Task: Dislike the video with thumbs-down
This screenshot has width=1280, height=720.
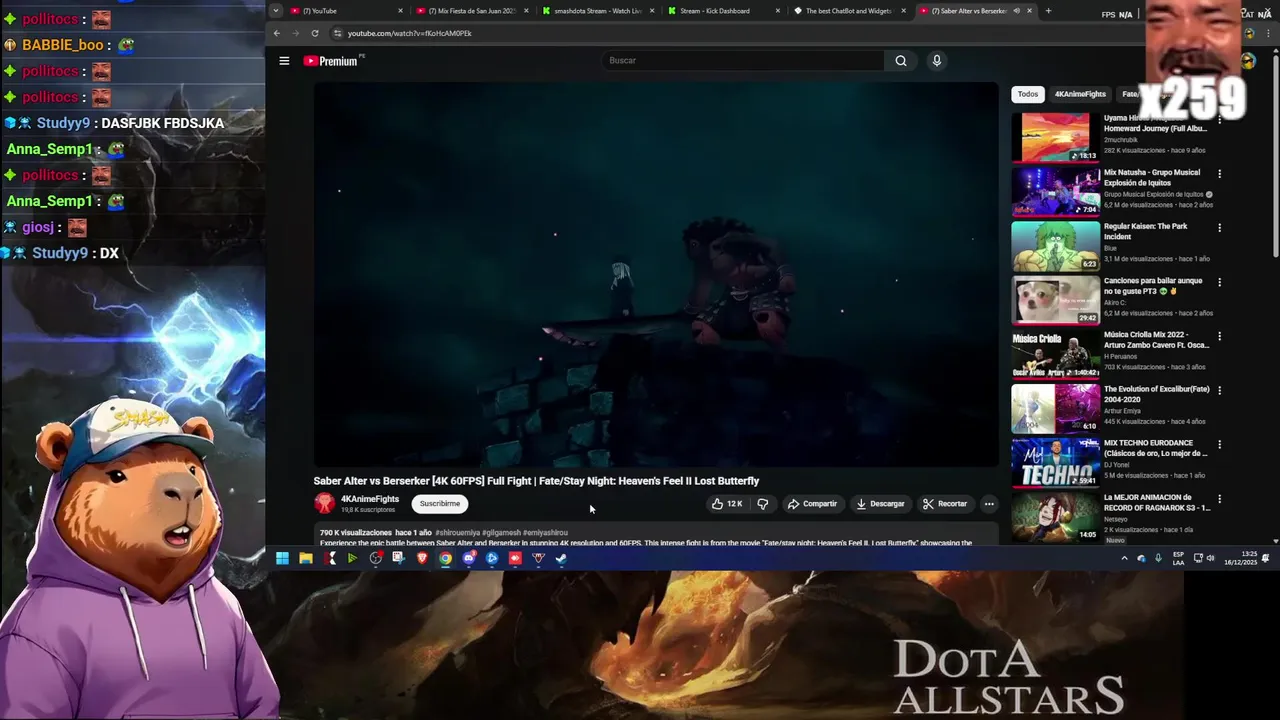Action: pos(763,504)
